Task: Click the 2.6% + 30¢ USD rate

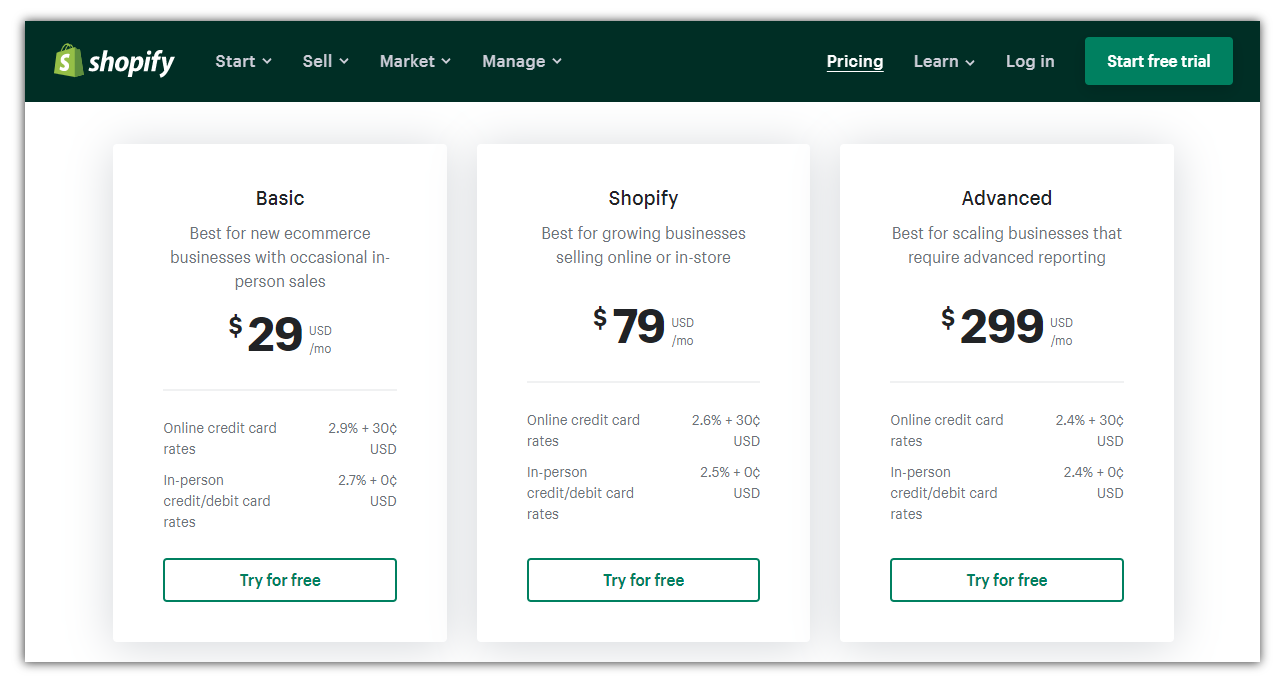Action: pos(726,430)
